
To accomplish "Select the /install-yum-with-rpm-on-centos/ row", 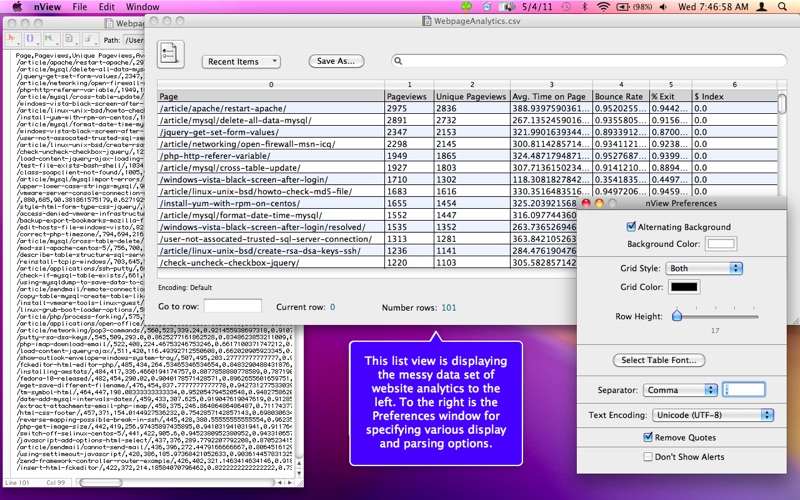I will [367, 203].
